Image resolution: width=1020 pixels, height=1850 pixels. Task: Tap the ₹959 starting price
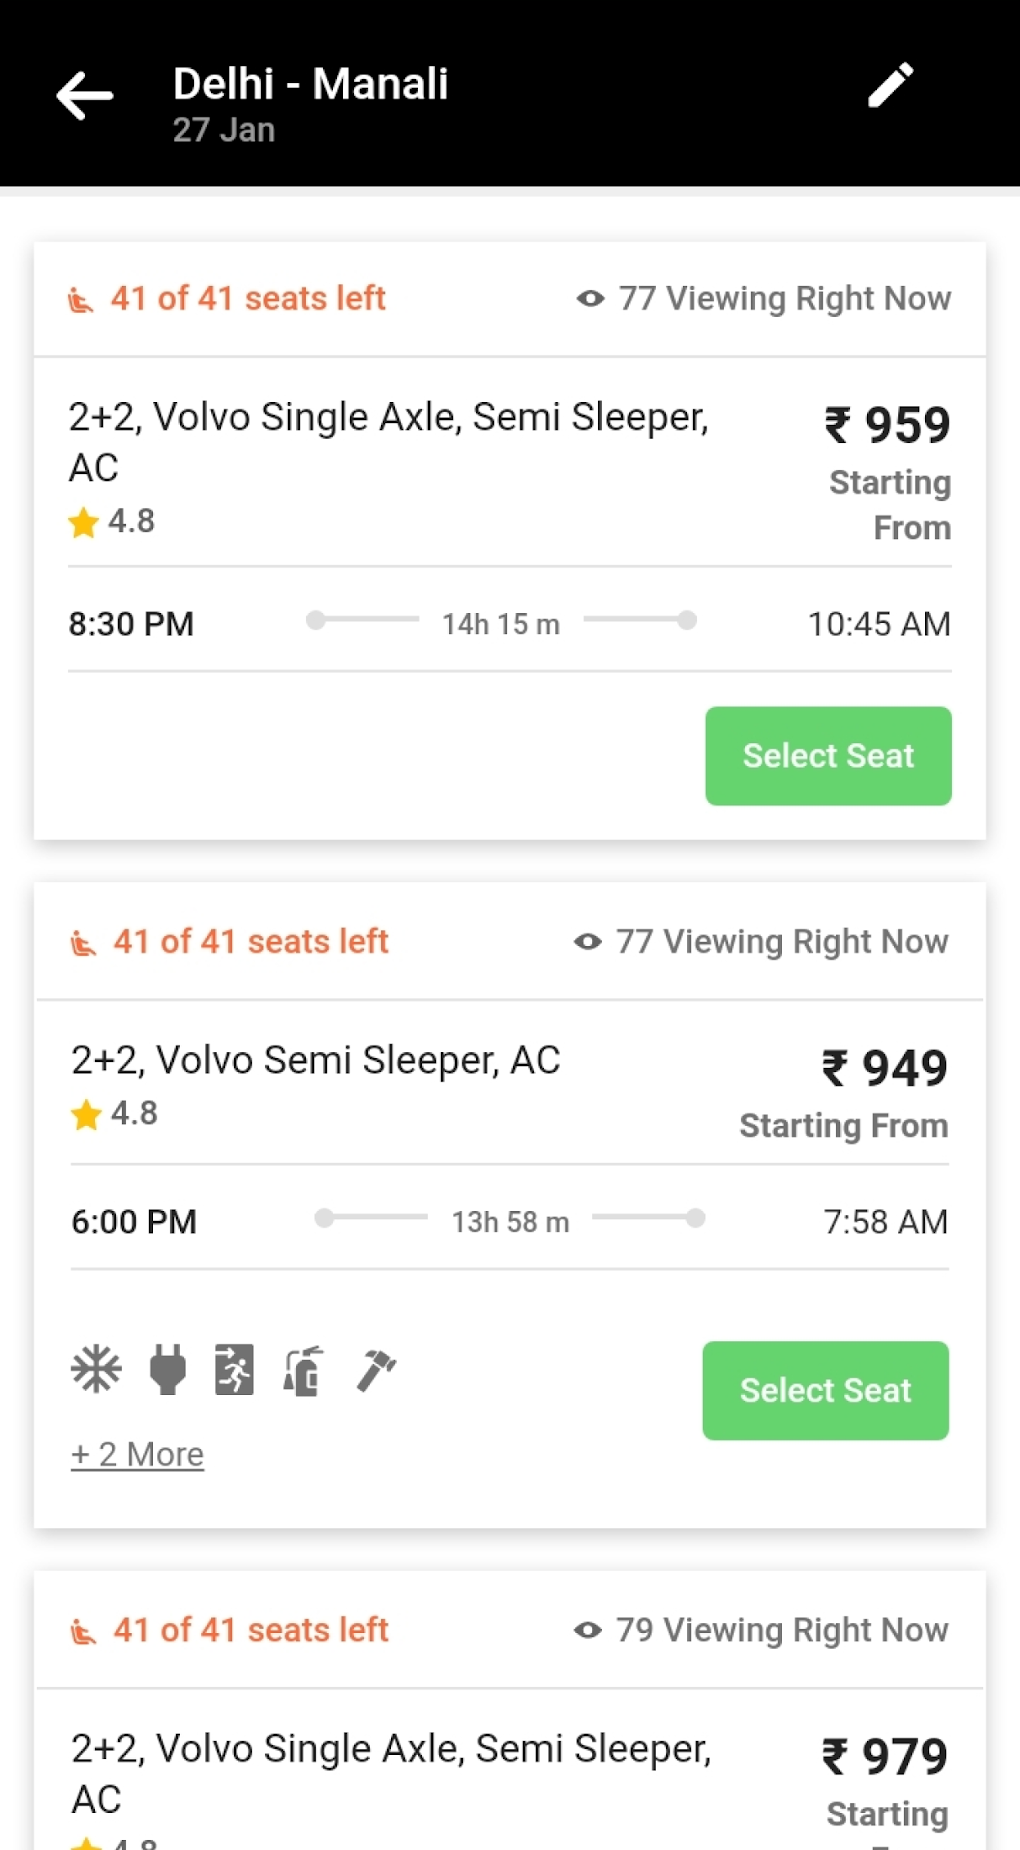[887, 425]
